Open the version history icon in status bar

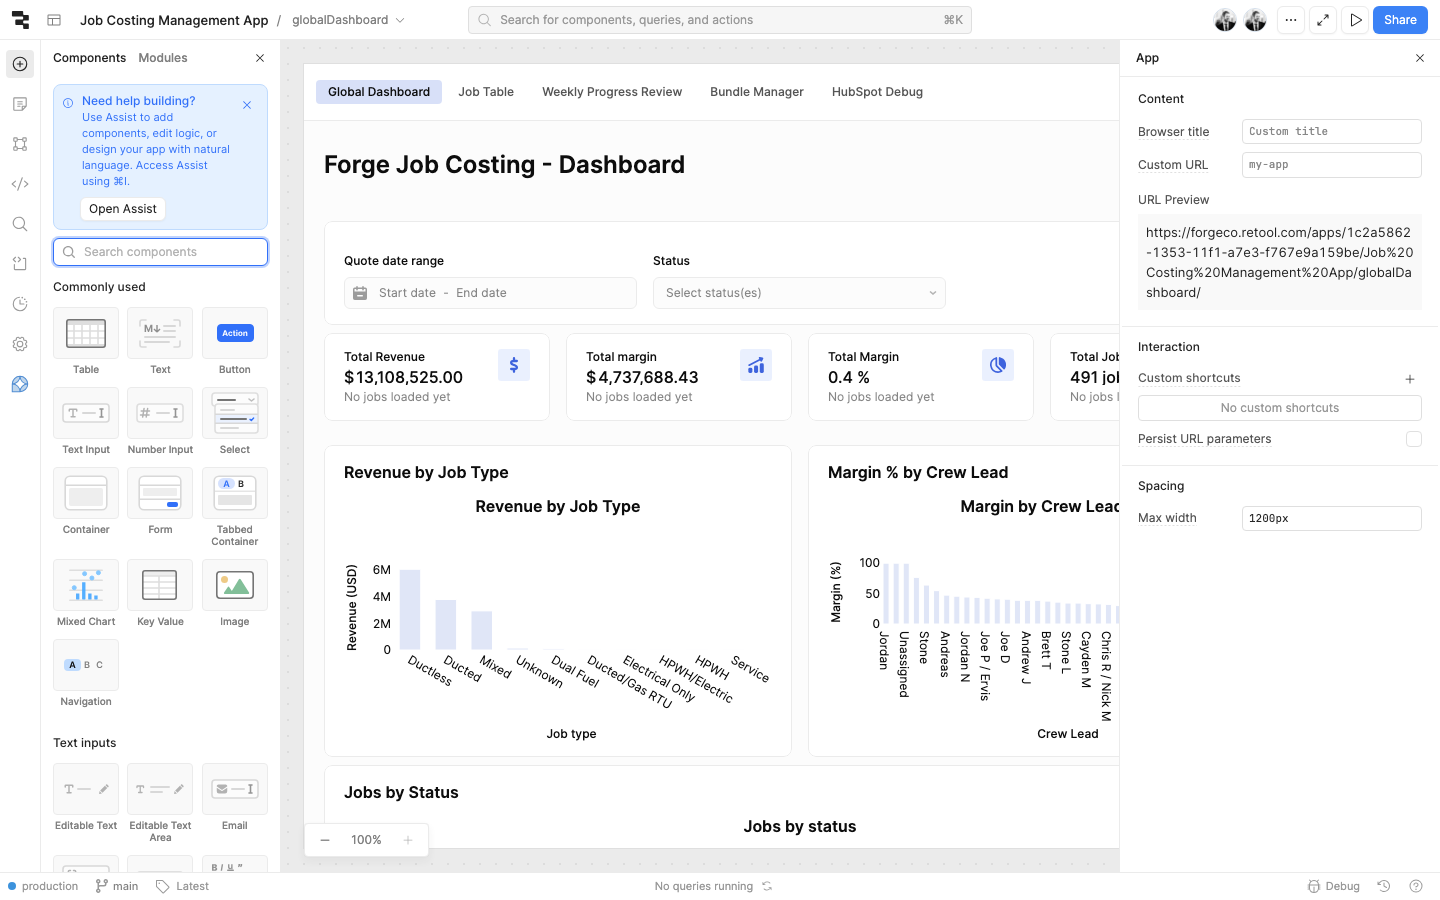1384,886
